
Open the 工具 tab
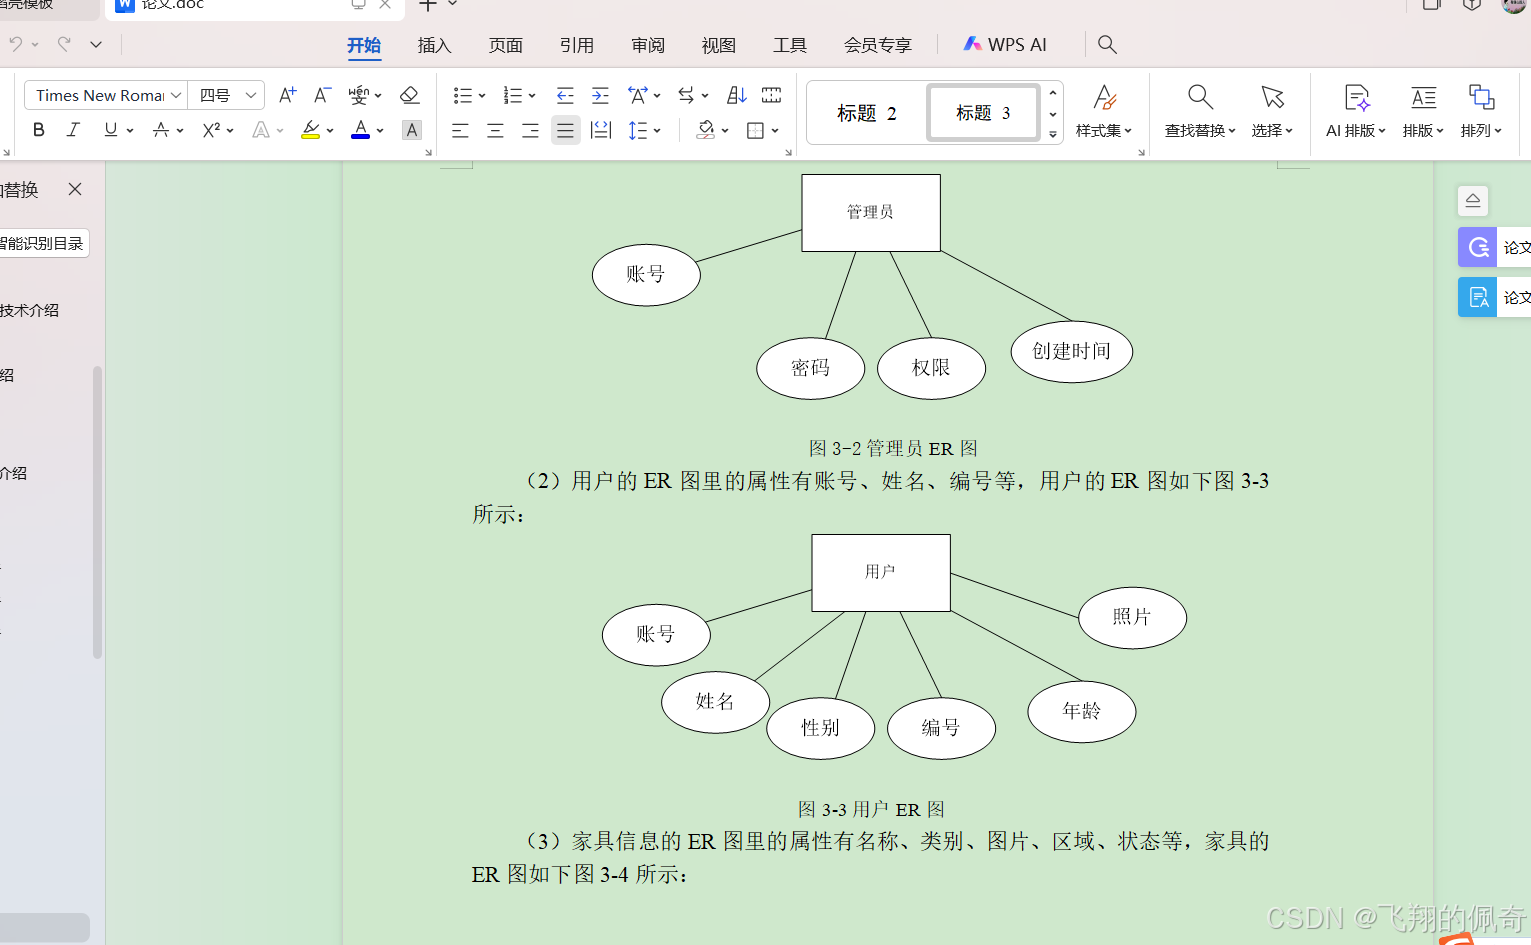click(790, 45)
